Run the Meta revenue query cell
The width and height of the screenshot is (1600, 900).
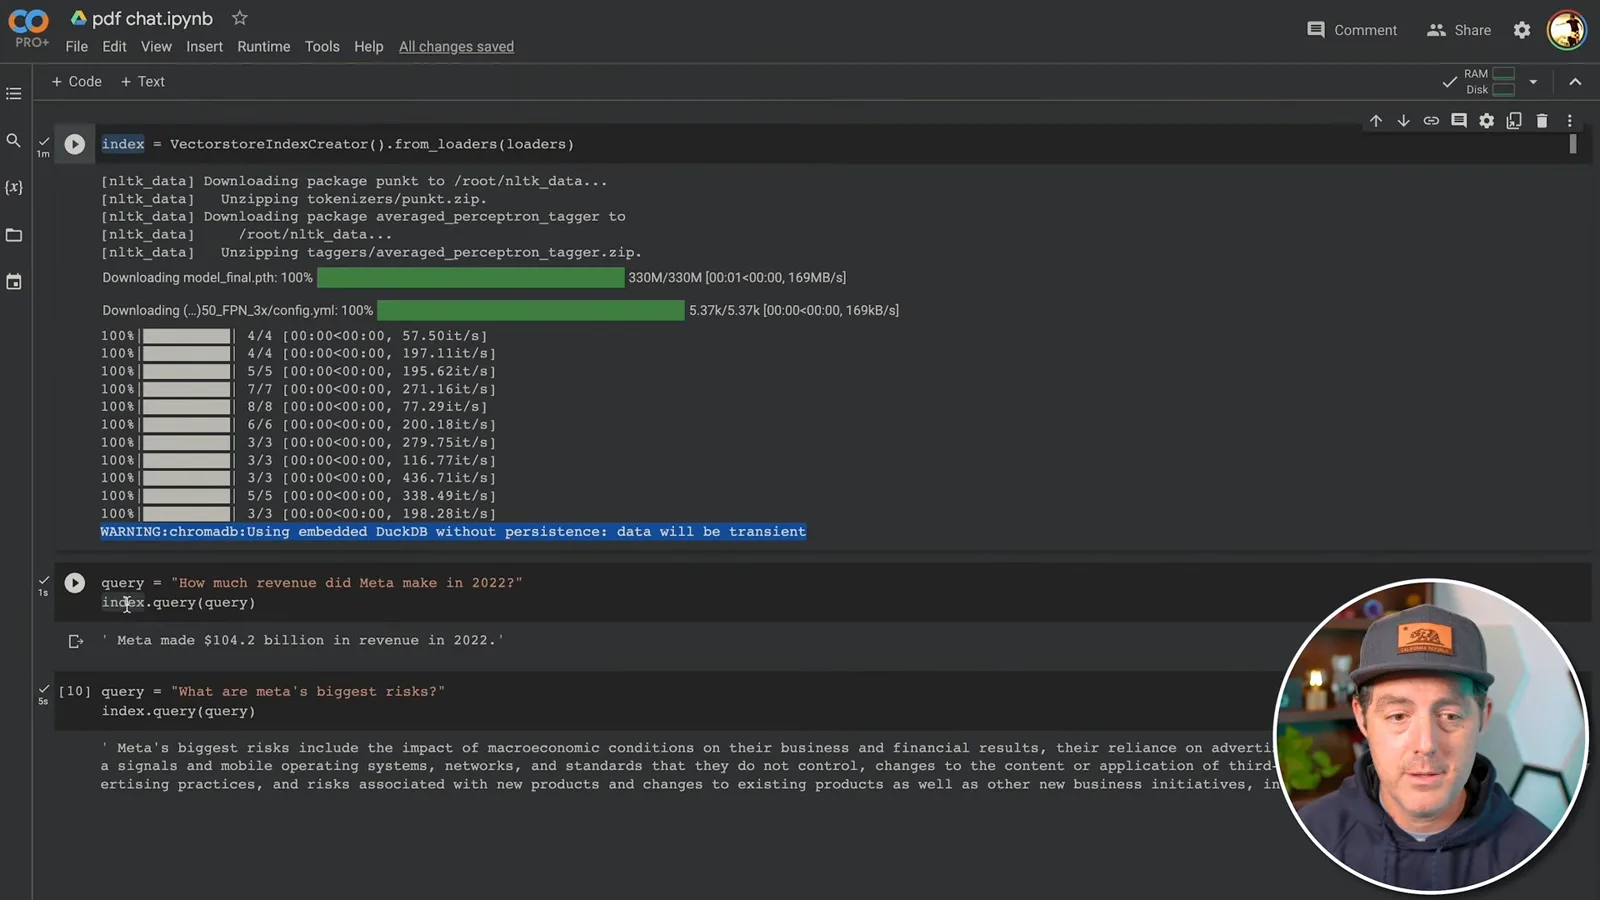click(x=75, y=582)
